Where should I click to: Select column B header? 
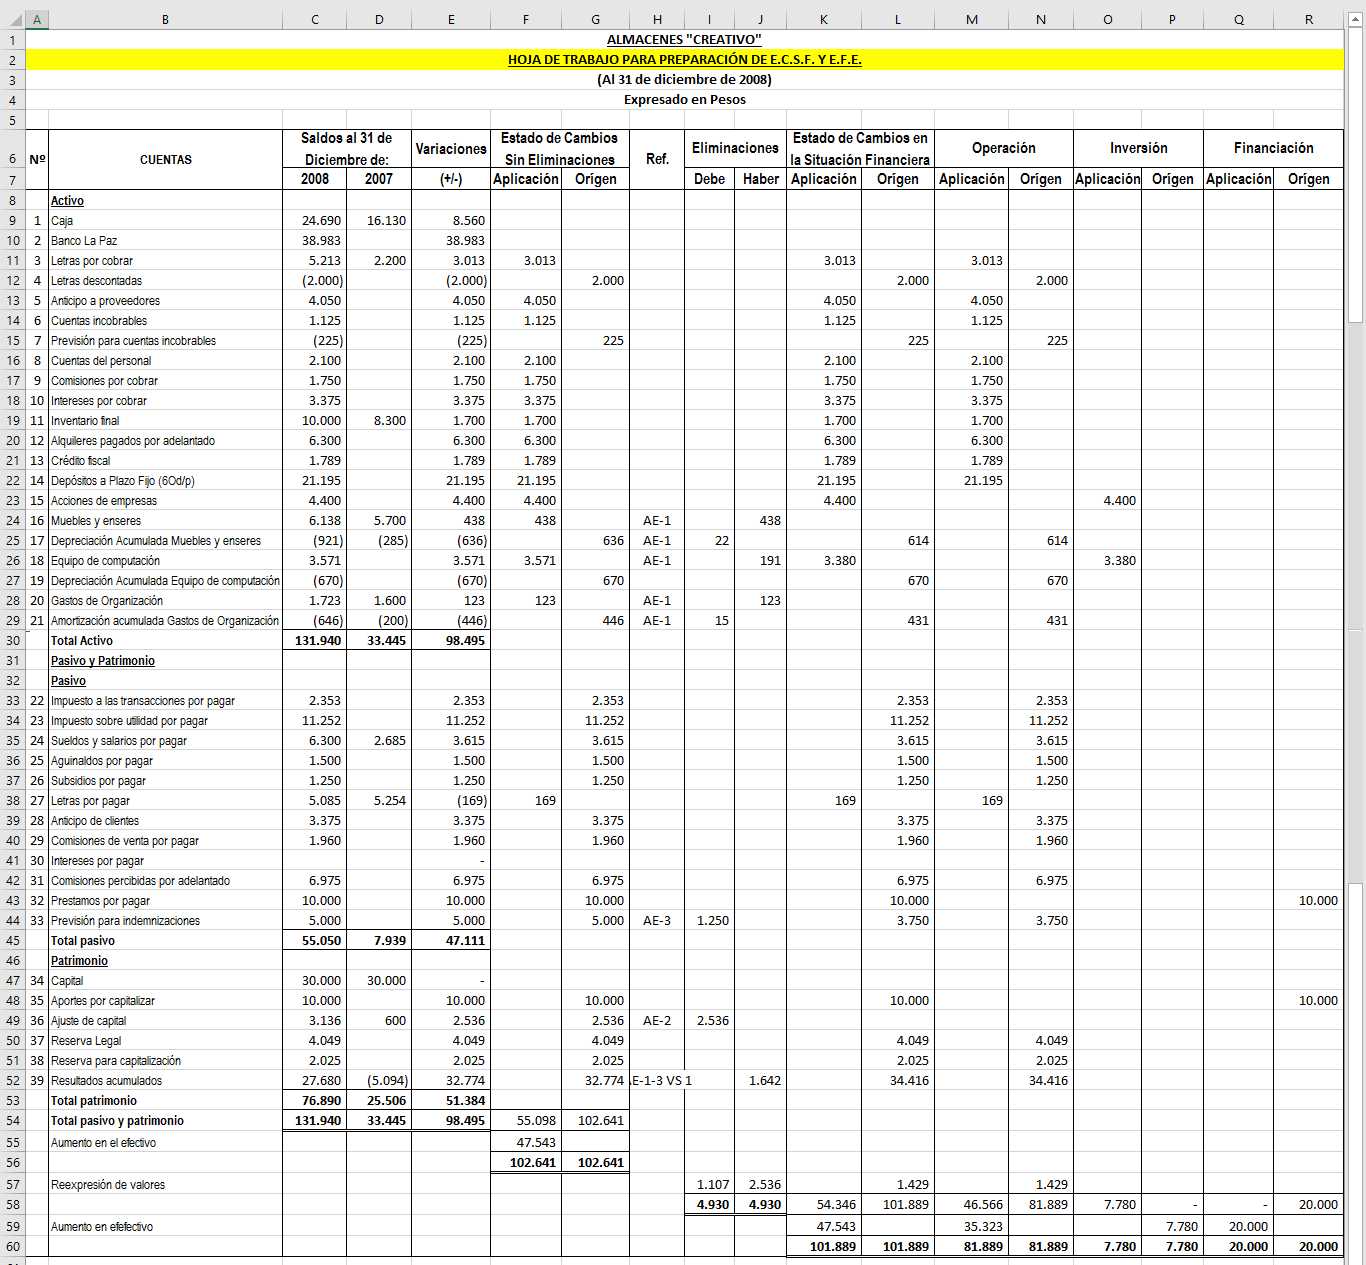point(165,19)
